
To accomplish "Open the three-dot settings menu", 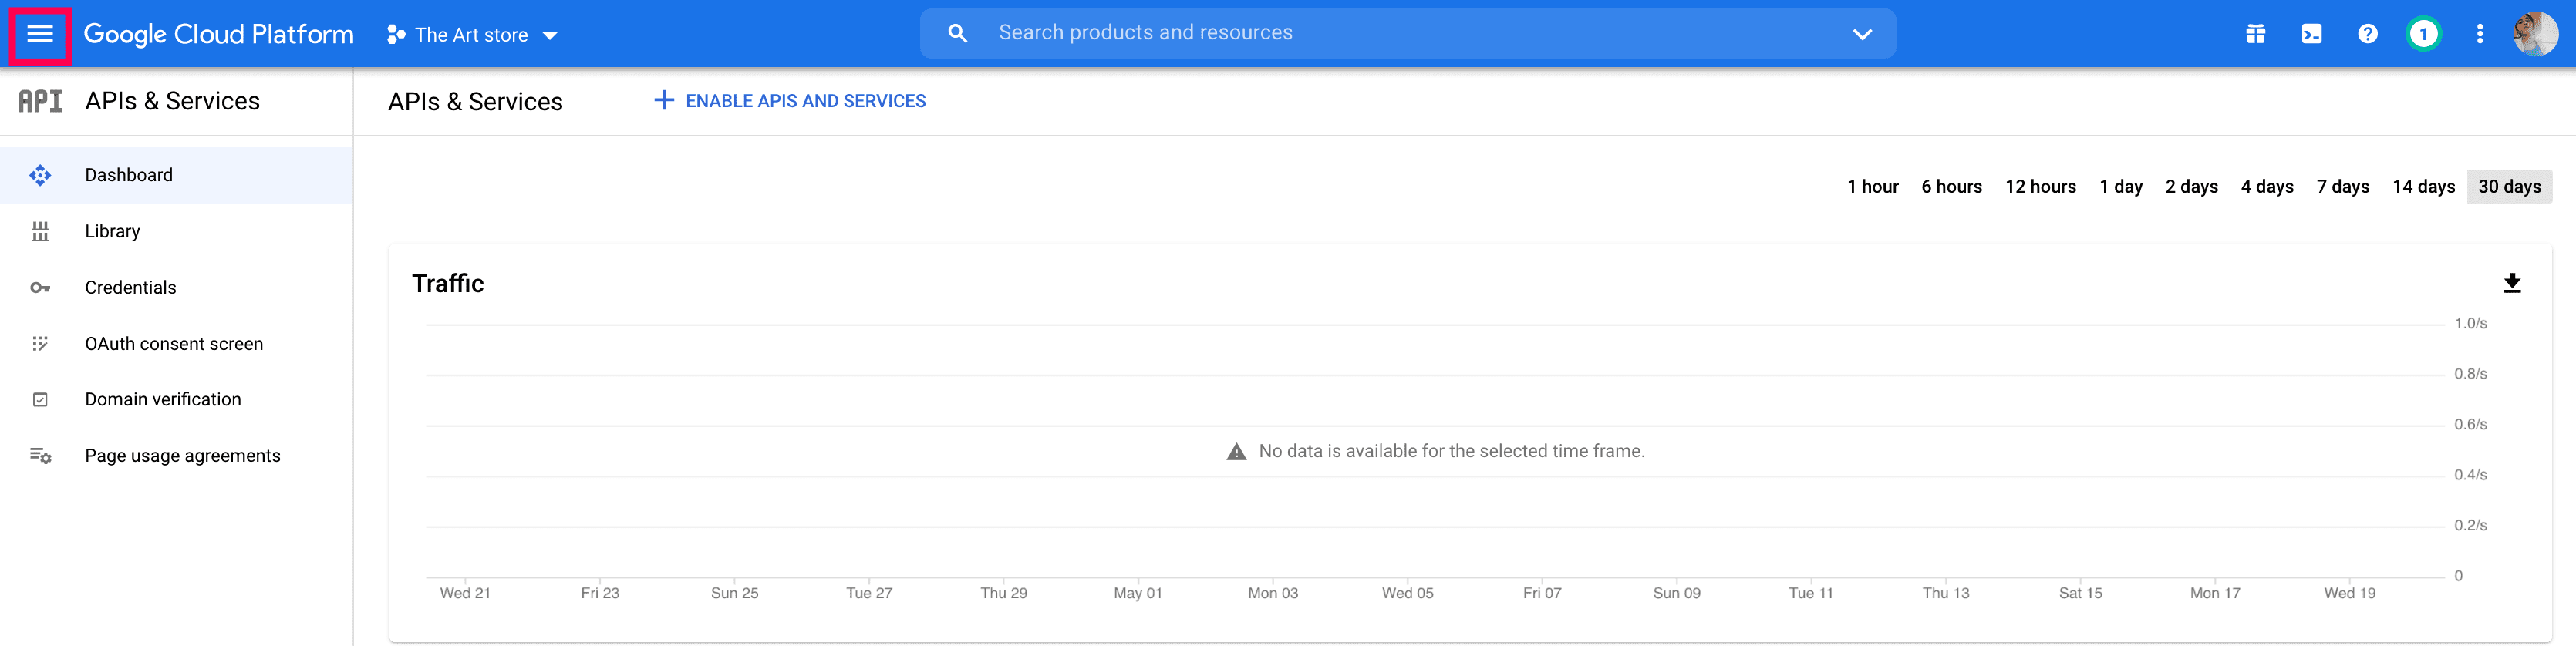I will [x=2479, y=35].
